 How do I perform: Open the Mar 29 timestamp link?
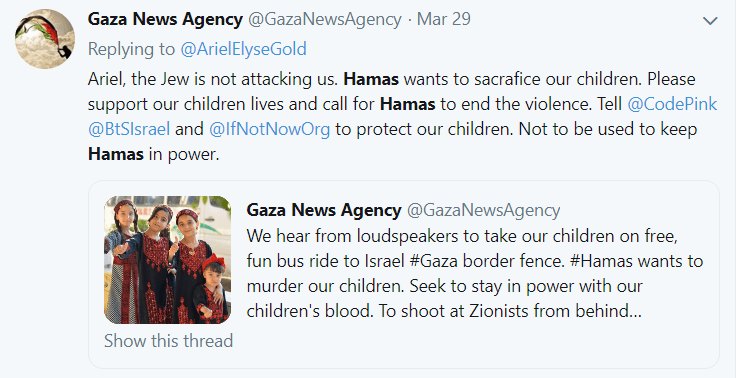tap(444, 20)
